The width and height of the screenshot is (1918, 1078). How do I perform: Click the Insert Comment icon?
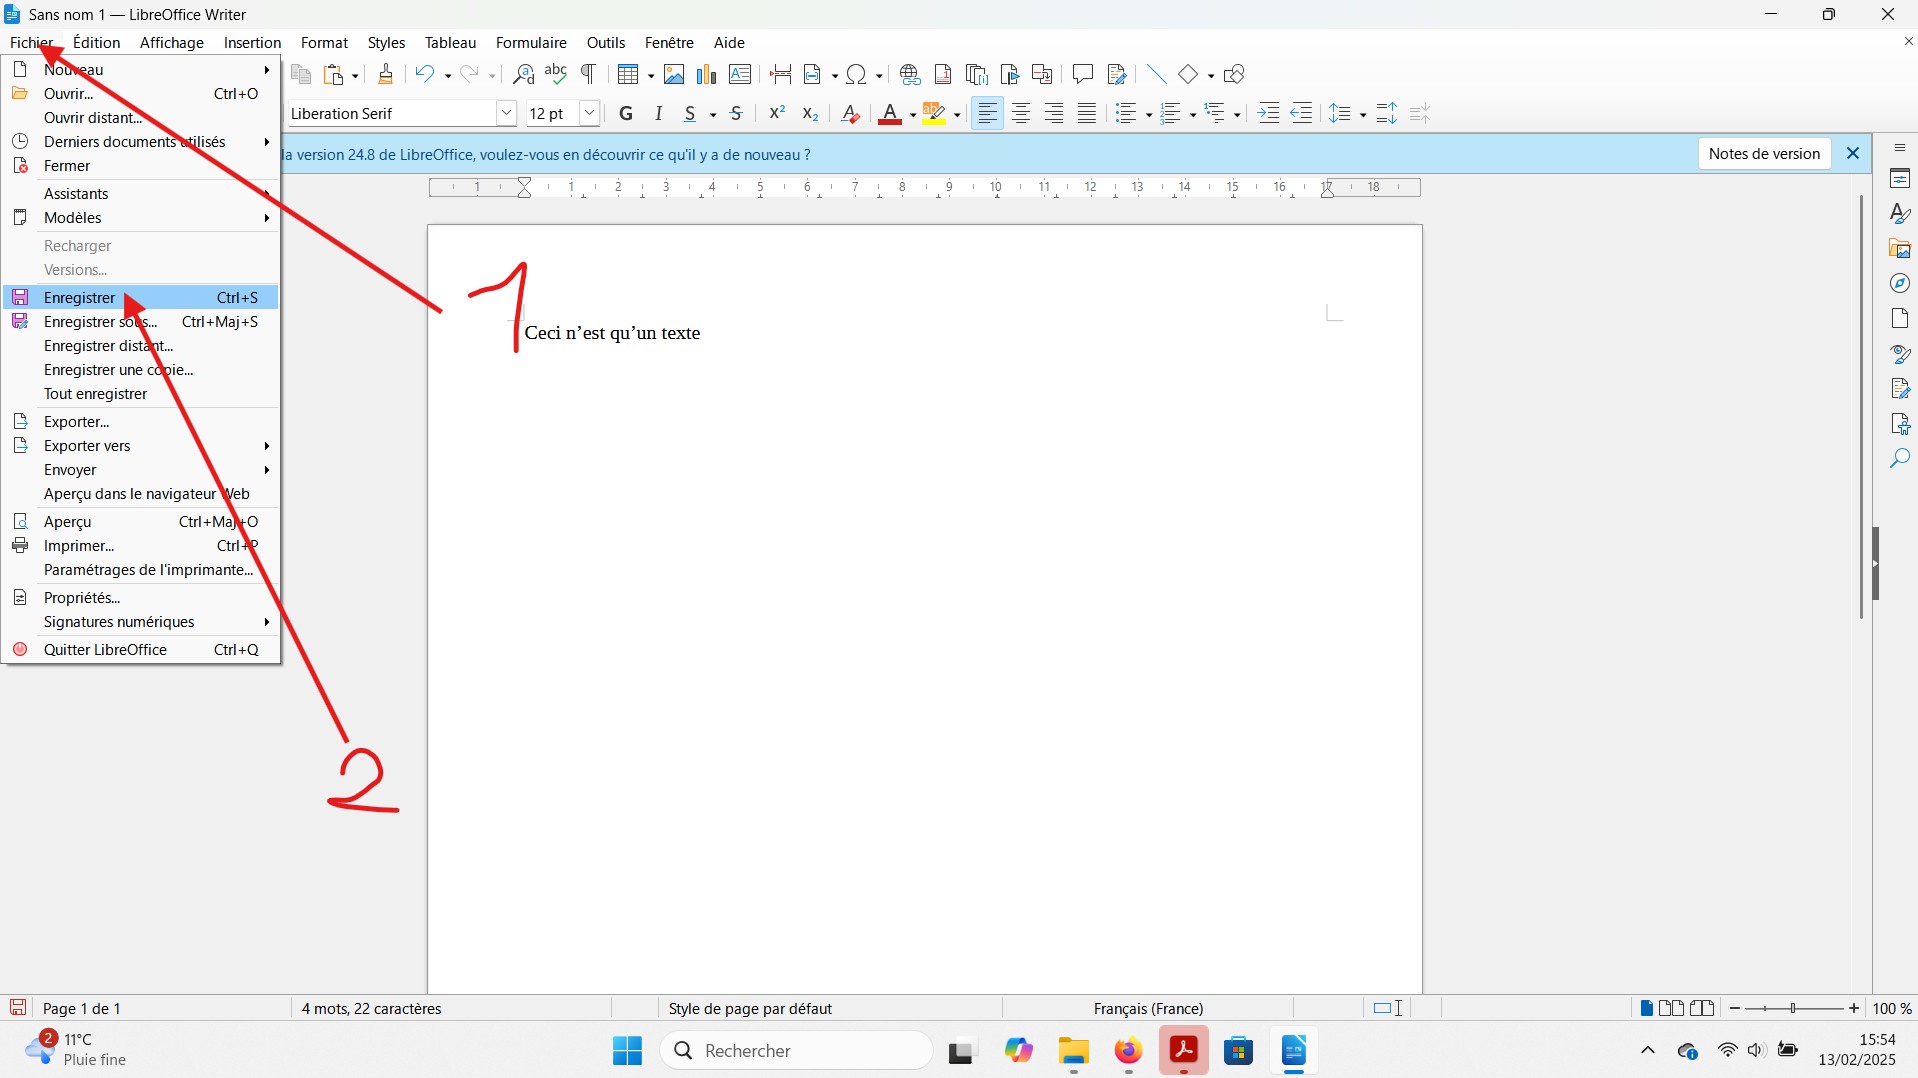(x=1082, y=74)
